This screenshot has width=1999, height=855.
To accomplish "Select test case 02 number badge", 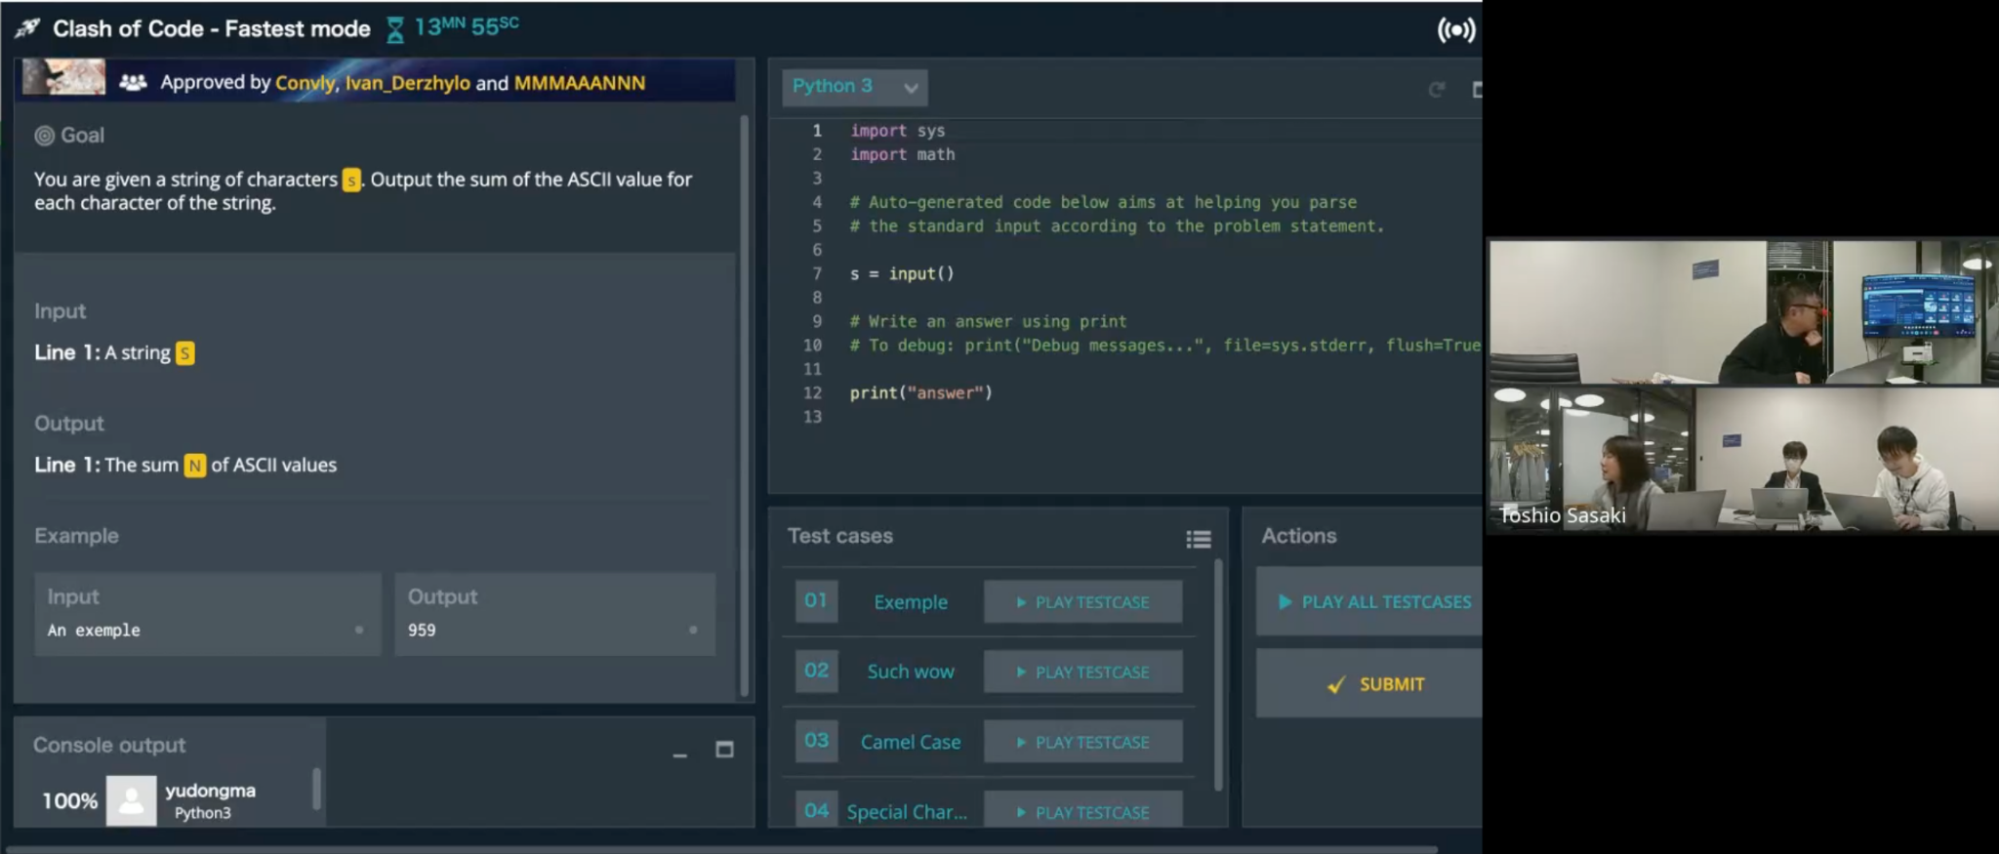I will pos(816,671).
